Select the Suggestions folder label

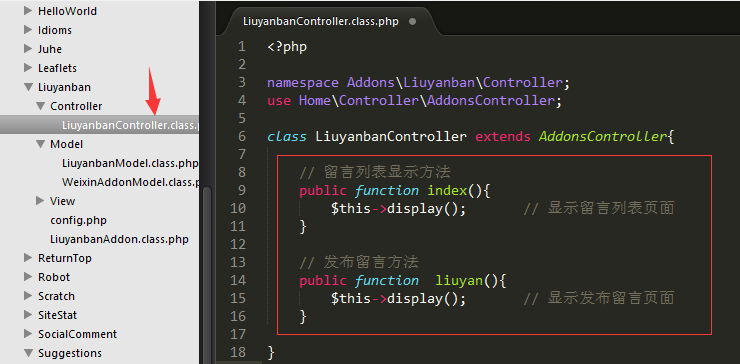click(70, 353)
